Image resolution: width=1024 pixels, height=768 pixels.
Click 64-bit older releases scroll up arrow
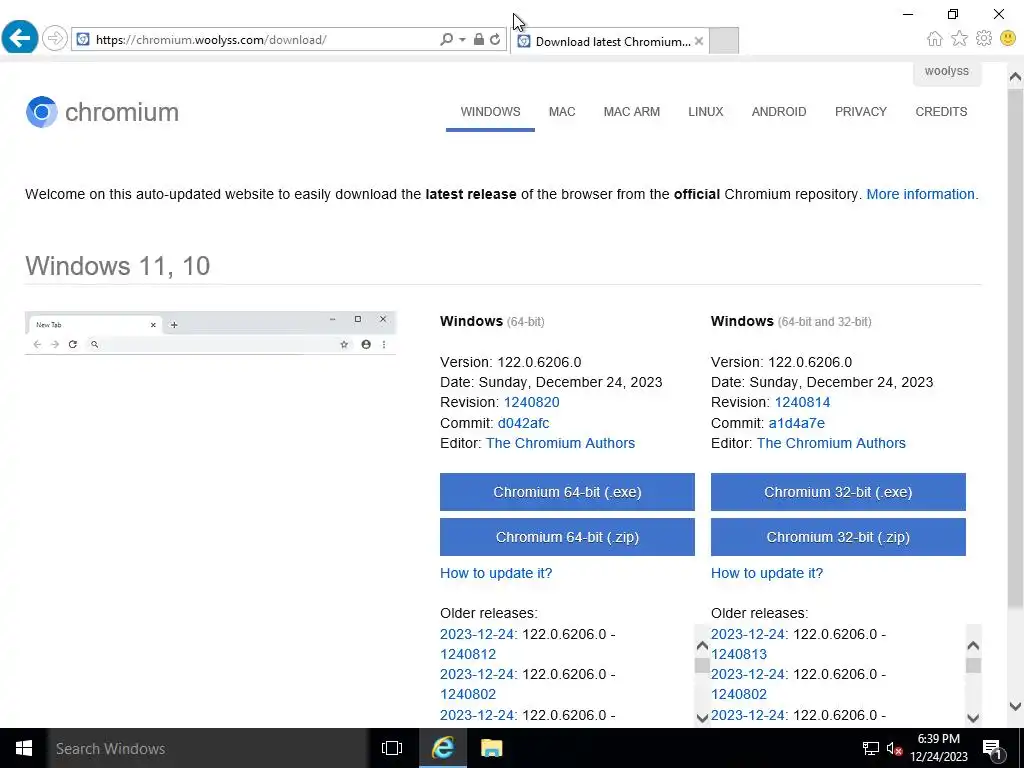click(702, 646)
